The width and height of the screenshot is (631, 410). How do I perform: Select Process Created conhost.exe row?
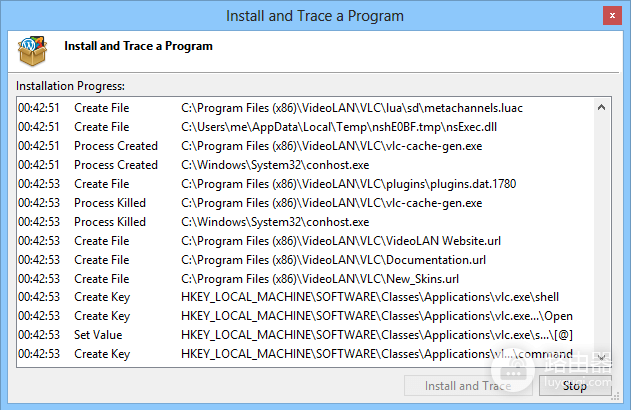coord(305,165)
